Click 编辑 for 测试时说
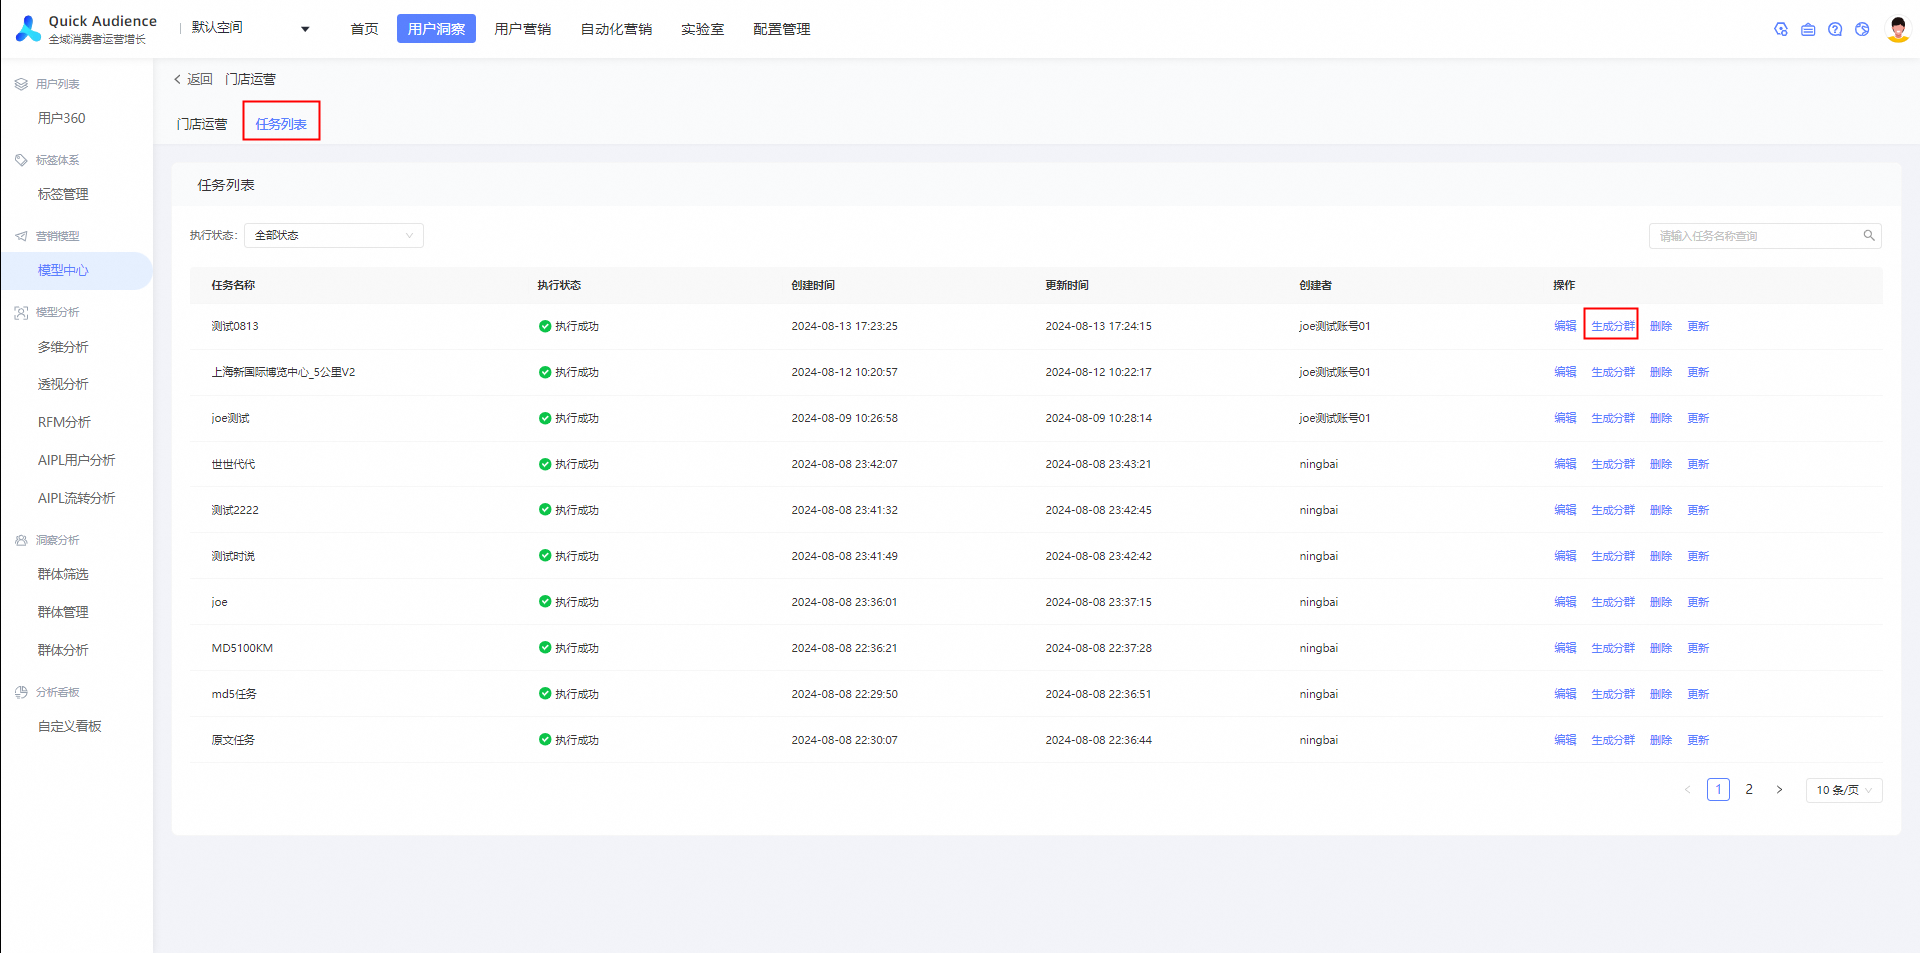Image resolution: width=1920 pixels, height=953 pixels. 1565,556
